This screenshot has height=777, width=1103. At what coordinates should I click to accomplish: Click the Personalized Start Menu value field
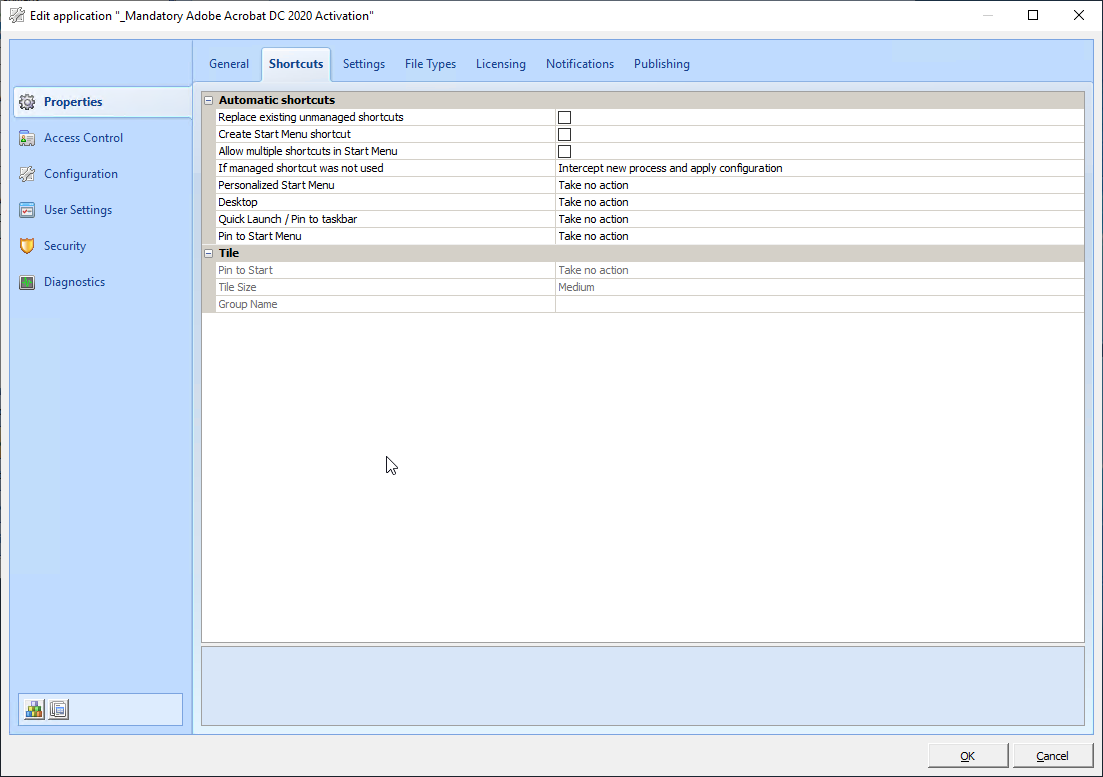(818, 185)
